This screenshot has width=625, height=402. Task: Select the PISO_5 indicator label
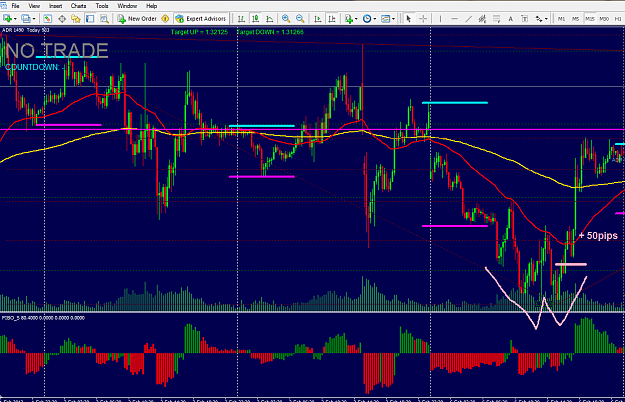[43, 318]
